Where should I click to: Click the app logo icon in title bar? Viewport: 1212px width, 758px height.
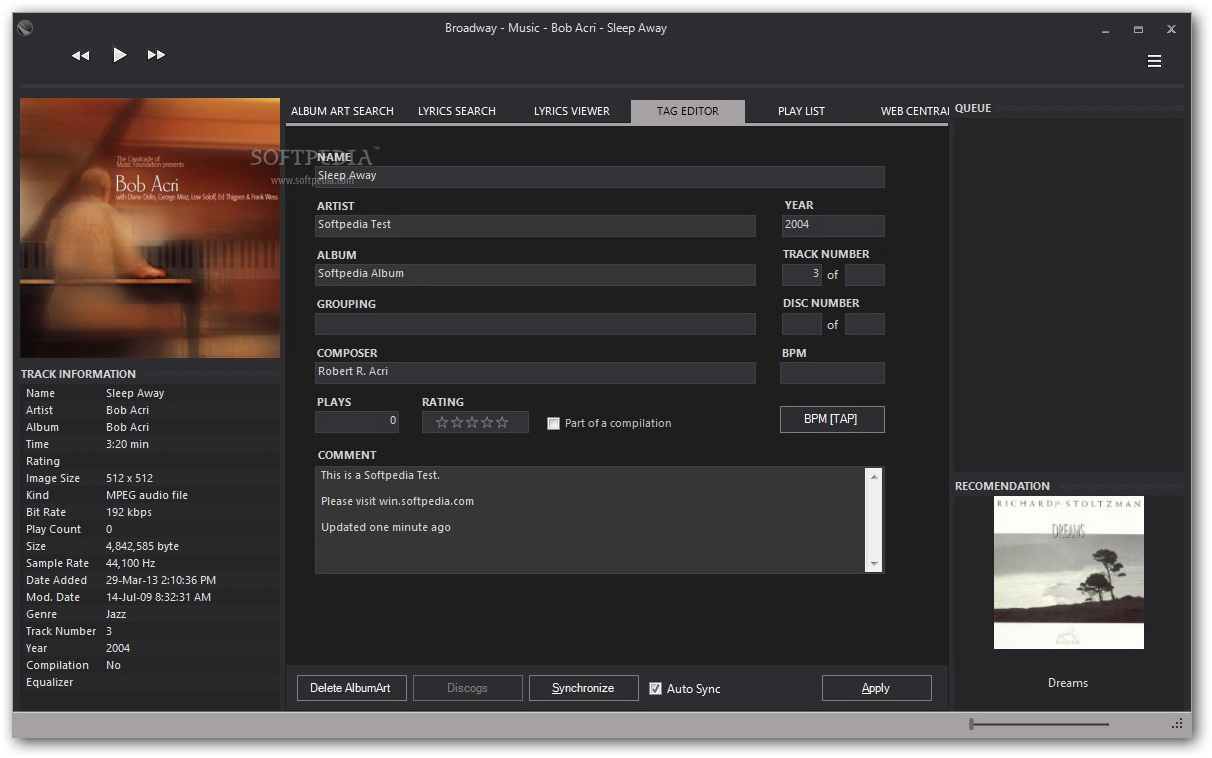25,28
